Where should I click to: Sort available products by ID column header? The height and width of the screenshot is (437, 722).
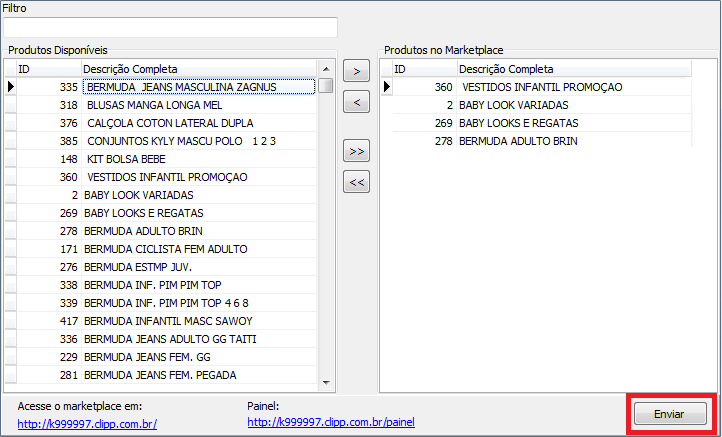[x=45, y=69]
